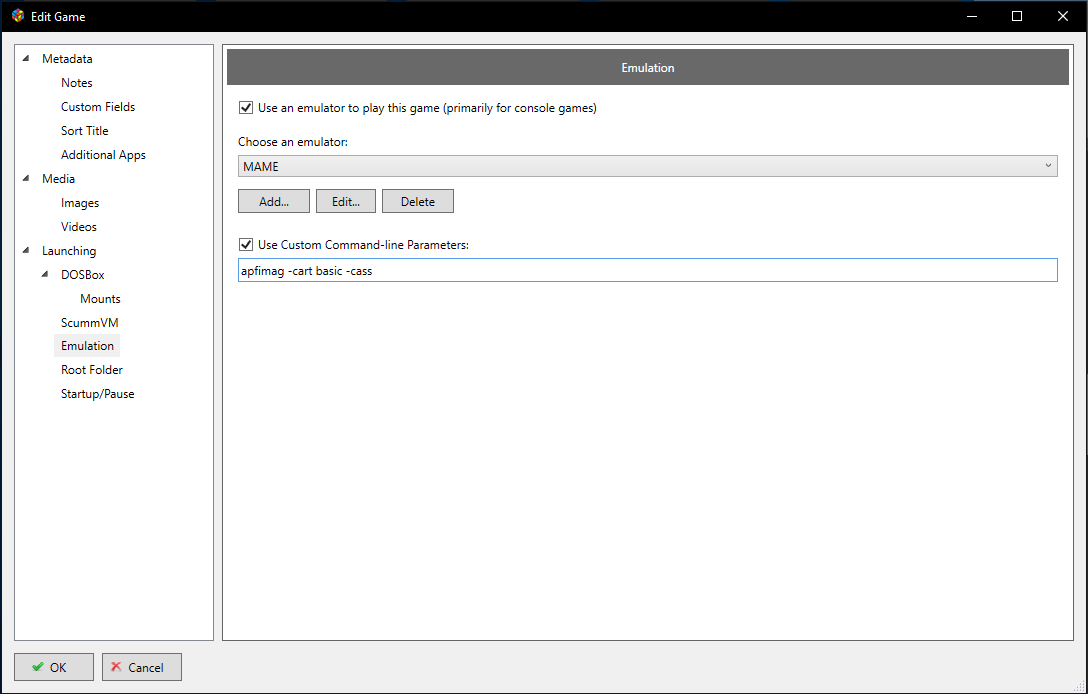Image resolution: width=1088 pixels, height=694 pixels.
Task: Click the command-line parameters text field
Action: pos(647,271)
